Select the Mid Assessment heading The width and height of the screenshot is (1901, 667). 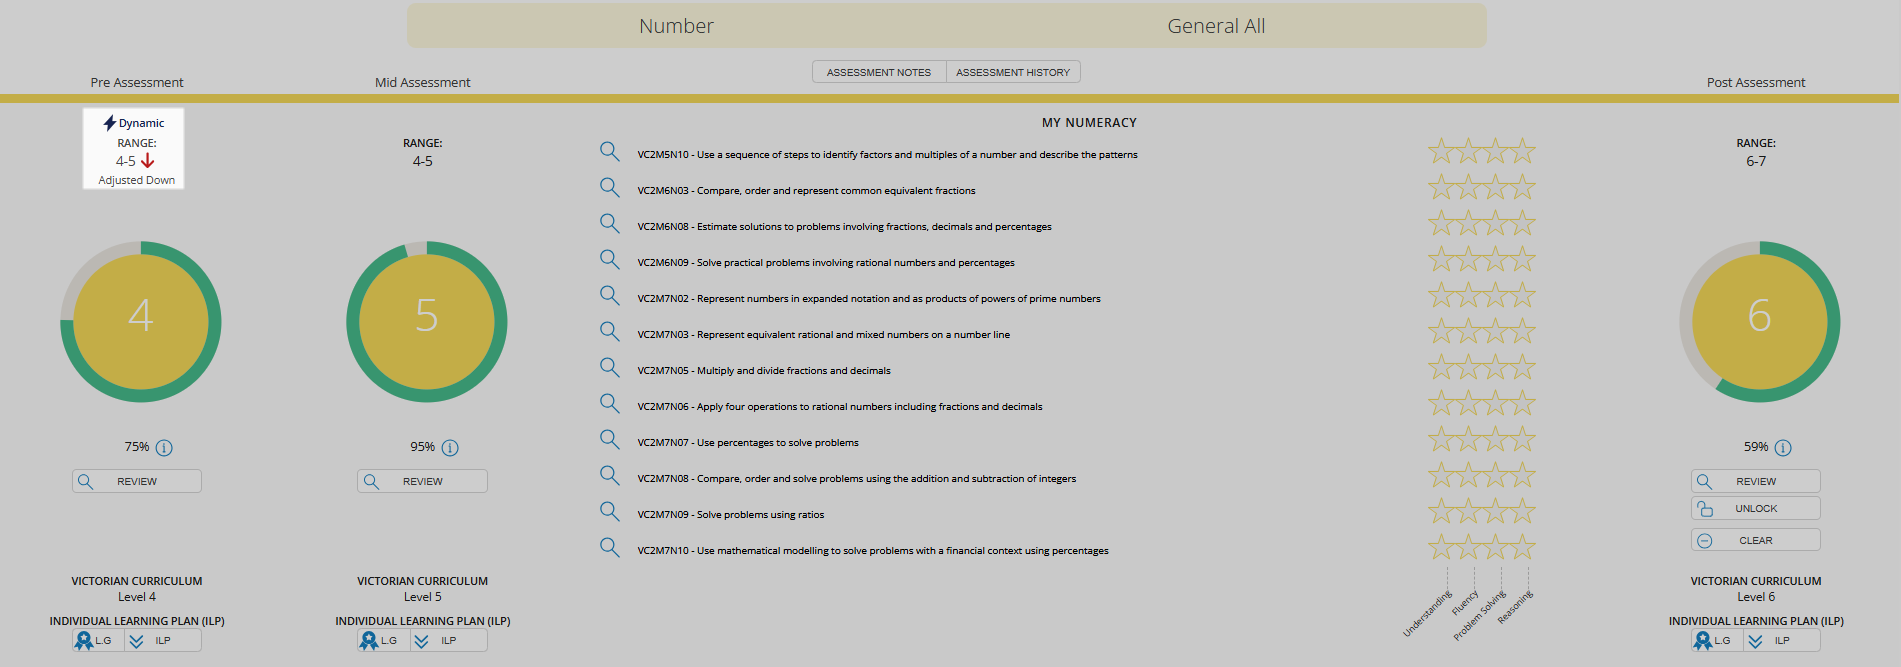(x=423, y=83)
